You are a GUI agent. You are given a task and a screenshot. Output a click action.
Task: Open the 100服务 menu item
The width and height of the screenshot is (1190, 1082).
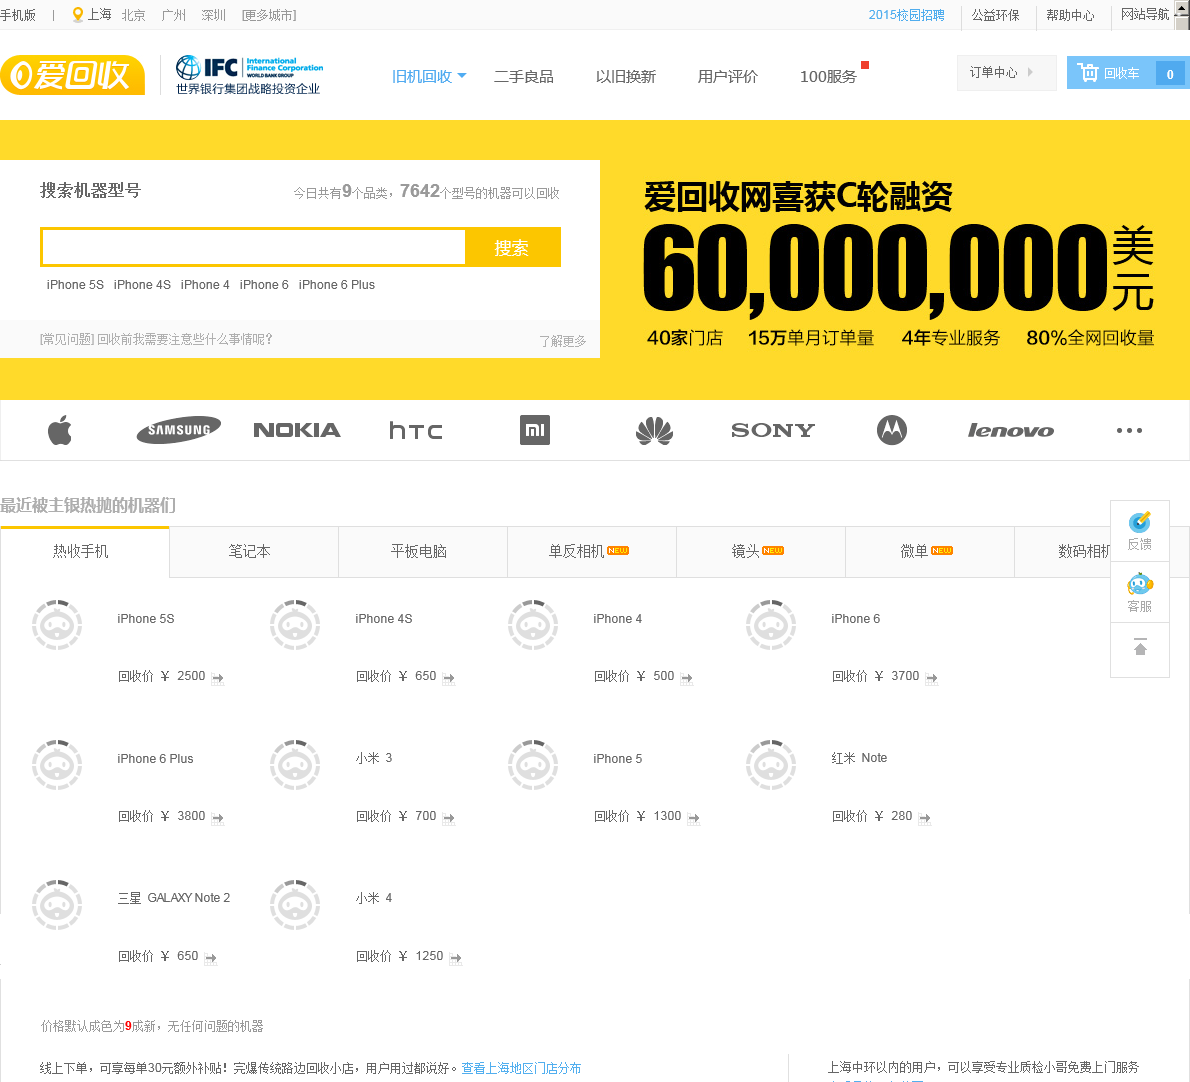click(x=829, y=76)
